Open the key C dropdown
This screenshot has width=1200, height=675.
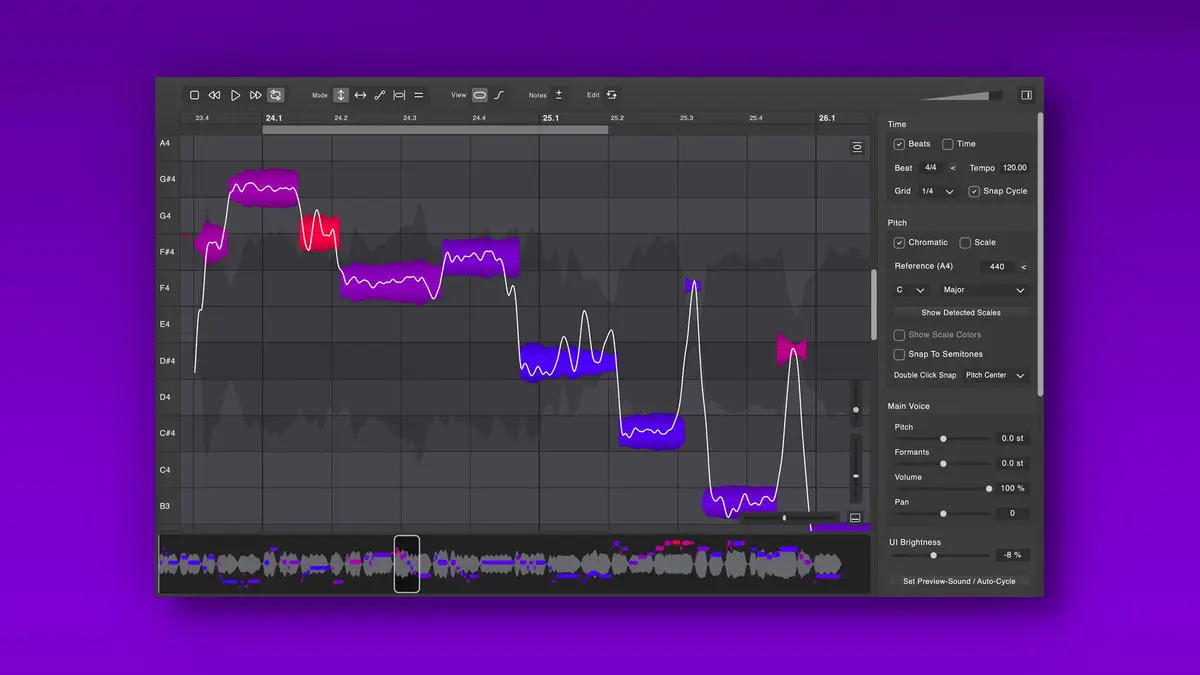point(910,290)
